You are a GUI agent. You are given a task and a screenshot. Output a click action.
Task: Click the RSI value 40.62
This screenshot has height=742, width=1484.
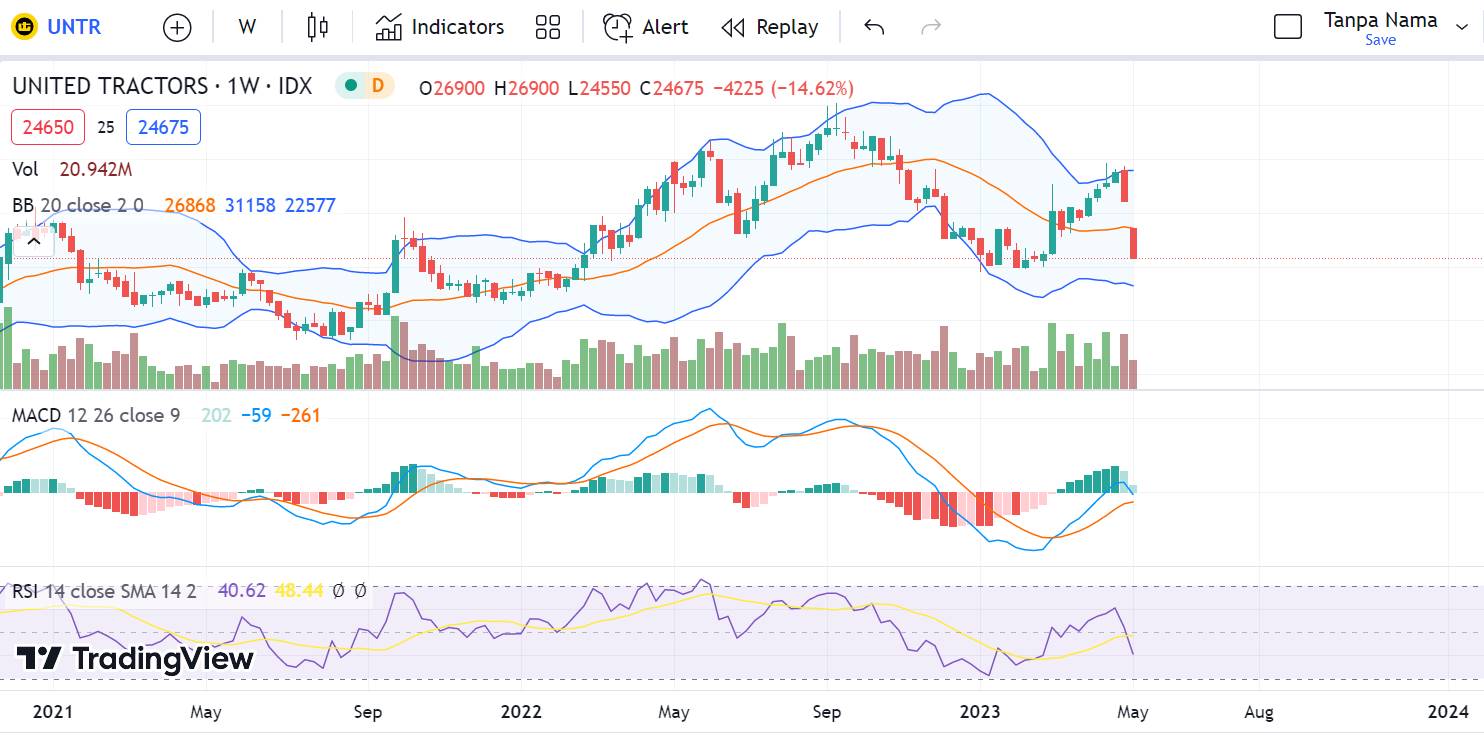[242, 591]
